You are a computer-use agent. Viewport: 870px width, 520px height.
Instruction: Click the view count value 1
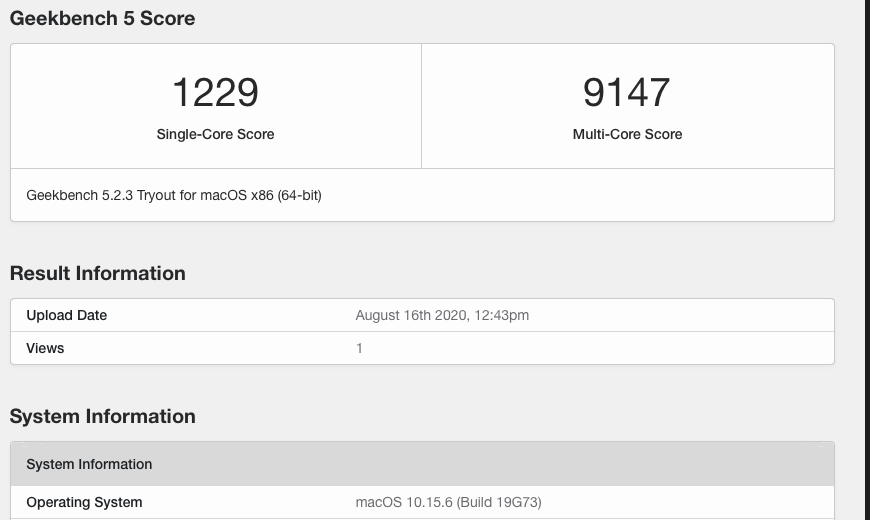(x=359, y=348)
